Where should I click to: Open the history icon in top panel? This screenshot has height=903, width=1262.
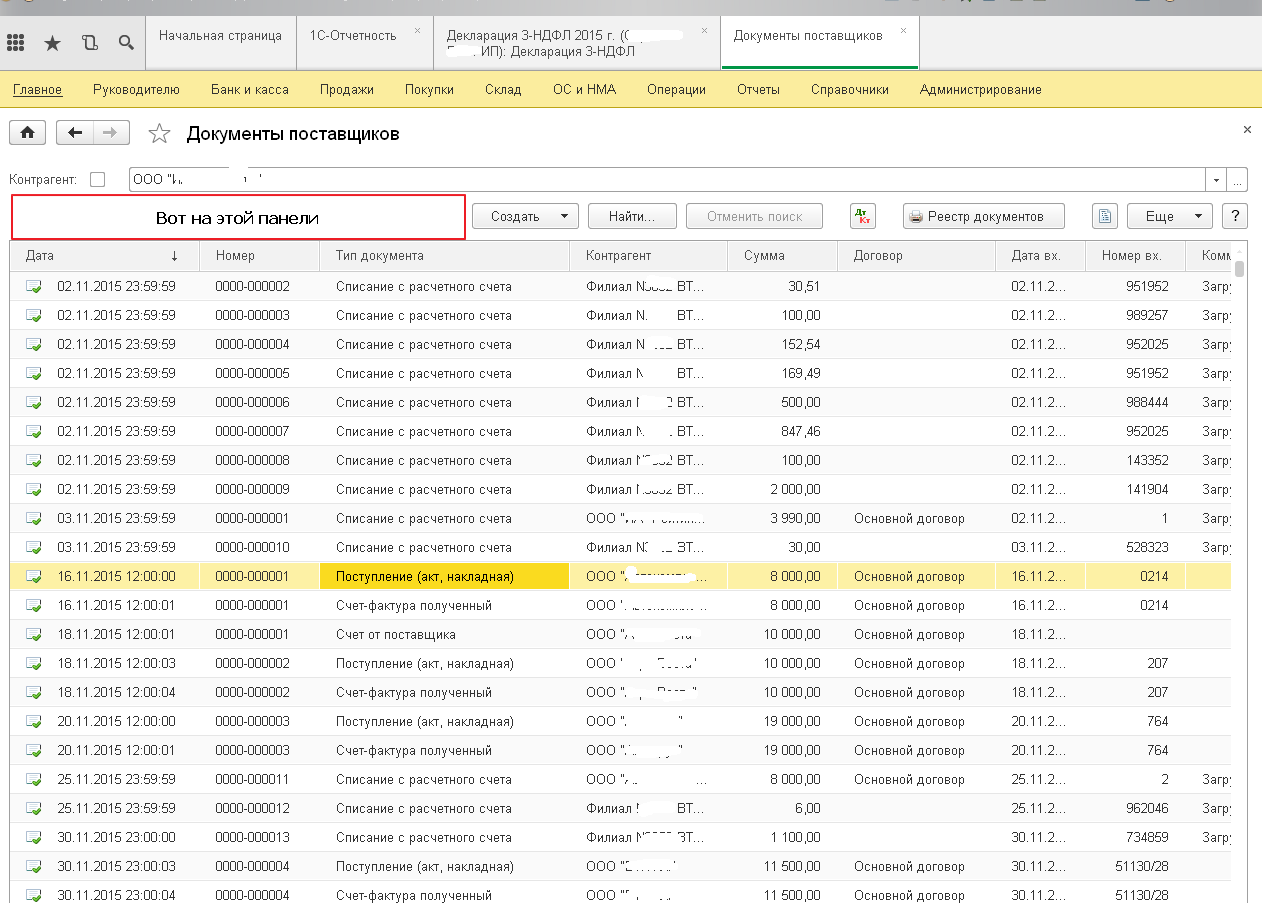pyautogui.click(x=90, y=43)
